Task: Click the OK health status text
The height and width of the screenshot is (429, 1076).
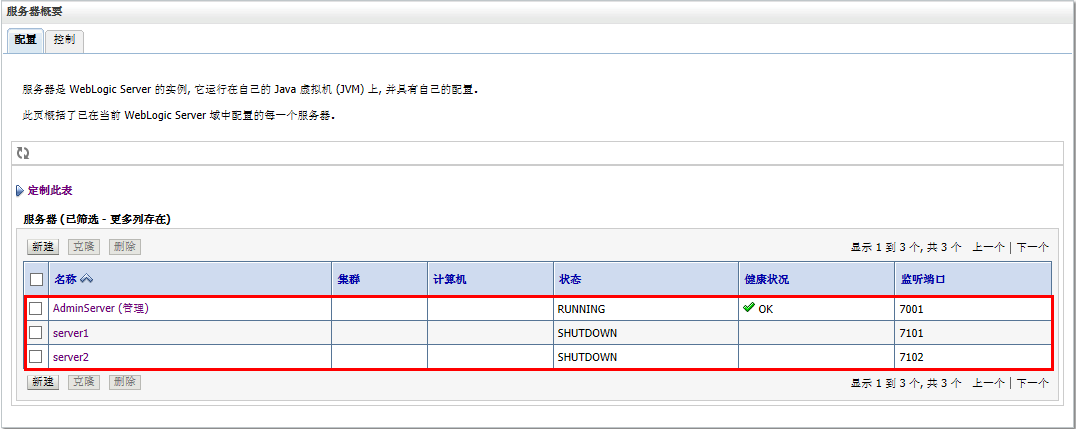Action: (765, 309)
